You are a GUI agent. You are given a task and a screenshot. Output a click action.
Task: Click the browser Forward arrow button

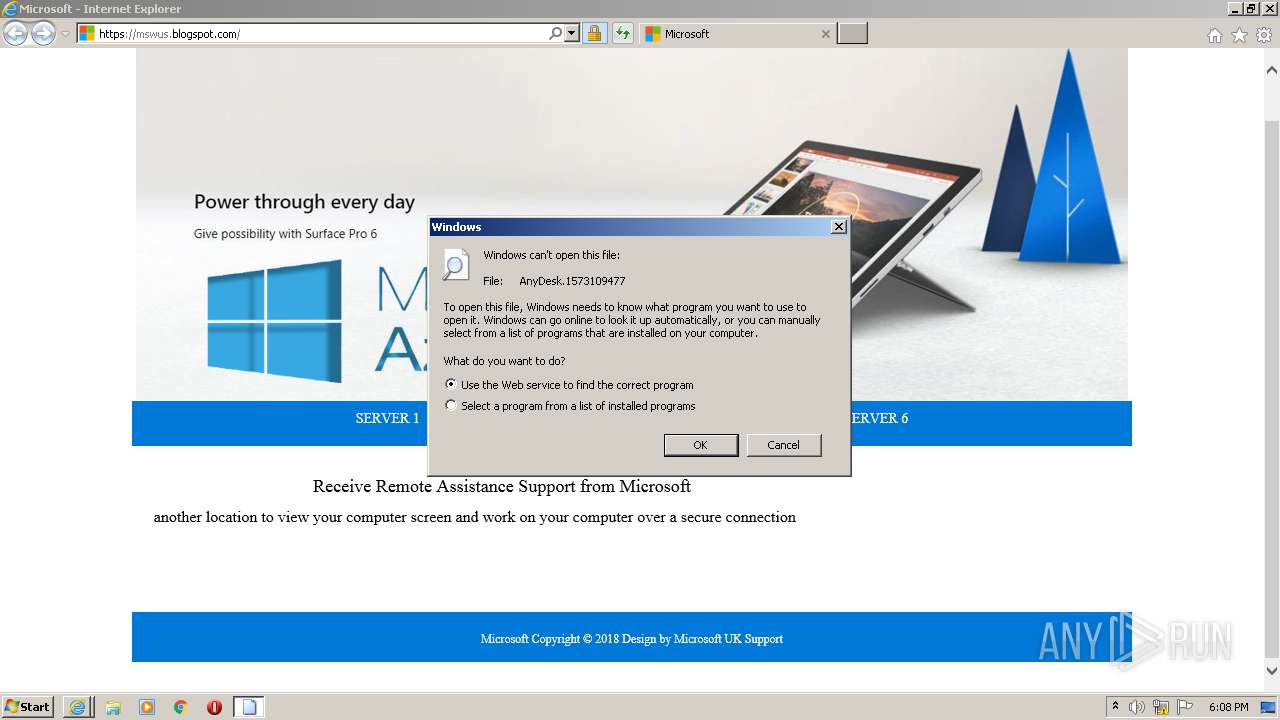pyautogui.click(x=43, y=34)
